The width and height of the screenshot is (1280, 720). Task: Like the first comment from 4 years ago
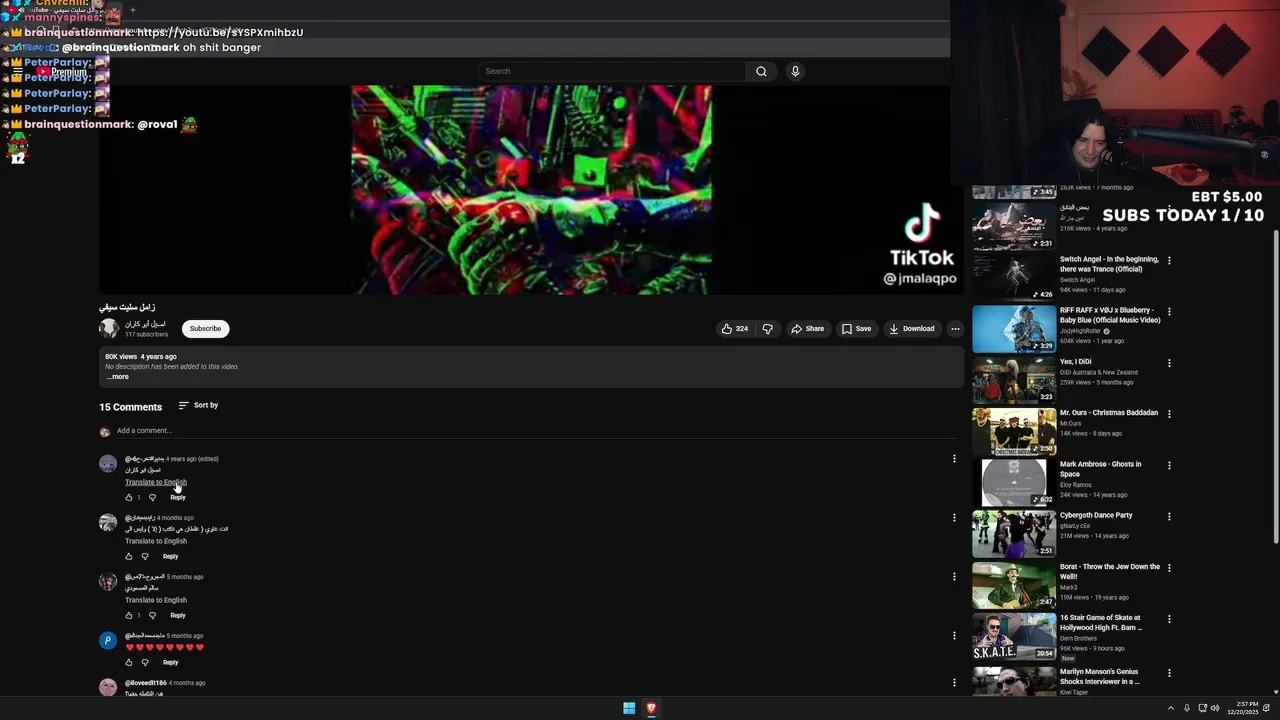click(128, 497)
